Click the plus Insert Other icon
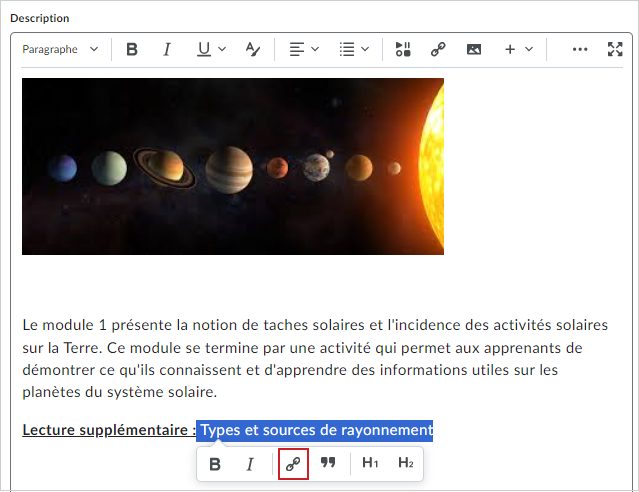 point(510,49)
